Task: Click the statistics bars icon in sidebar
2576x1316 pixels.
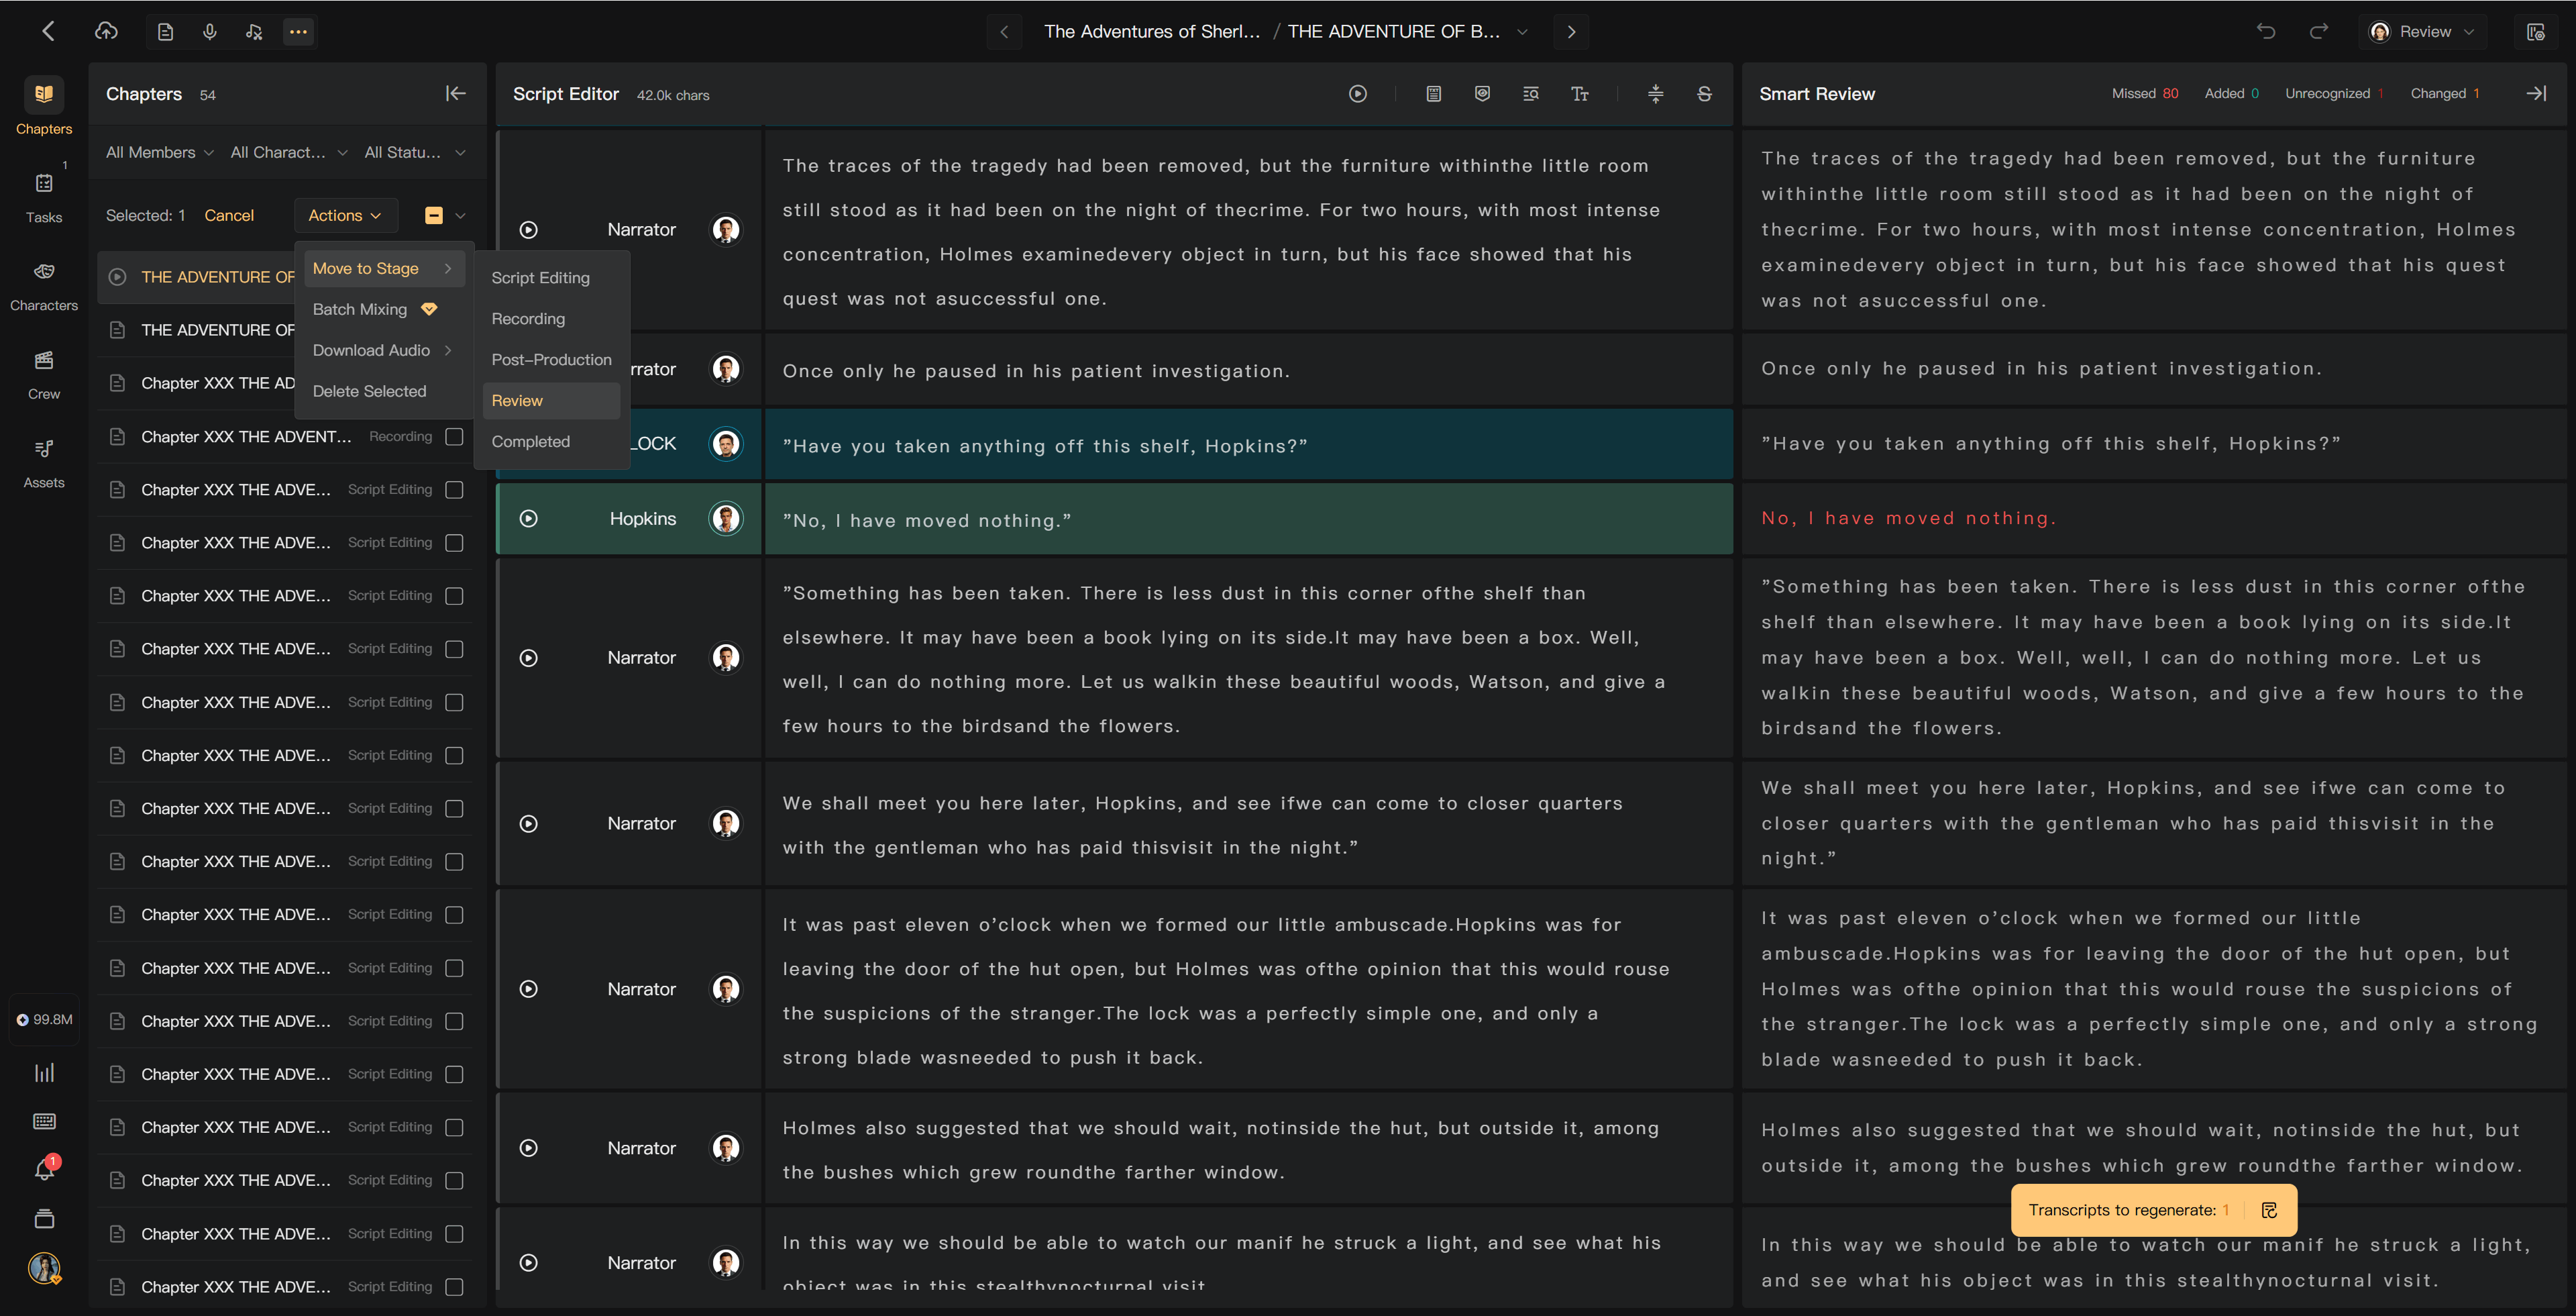Action: coord(45,1073)
